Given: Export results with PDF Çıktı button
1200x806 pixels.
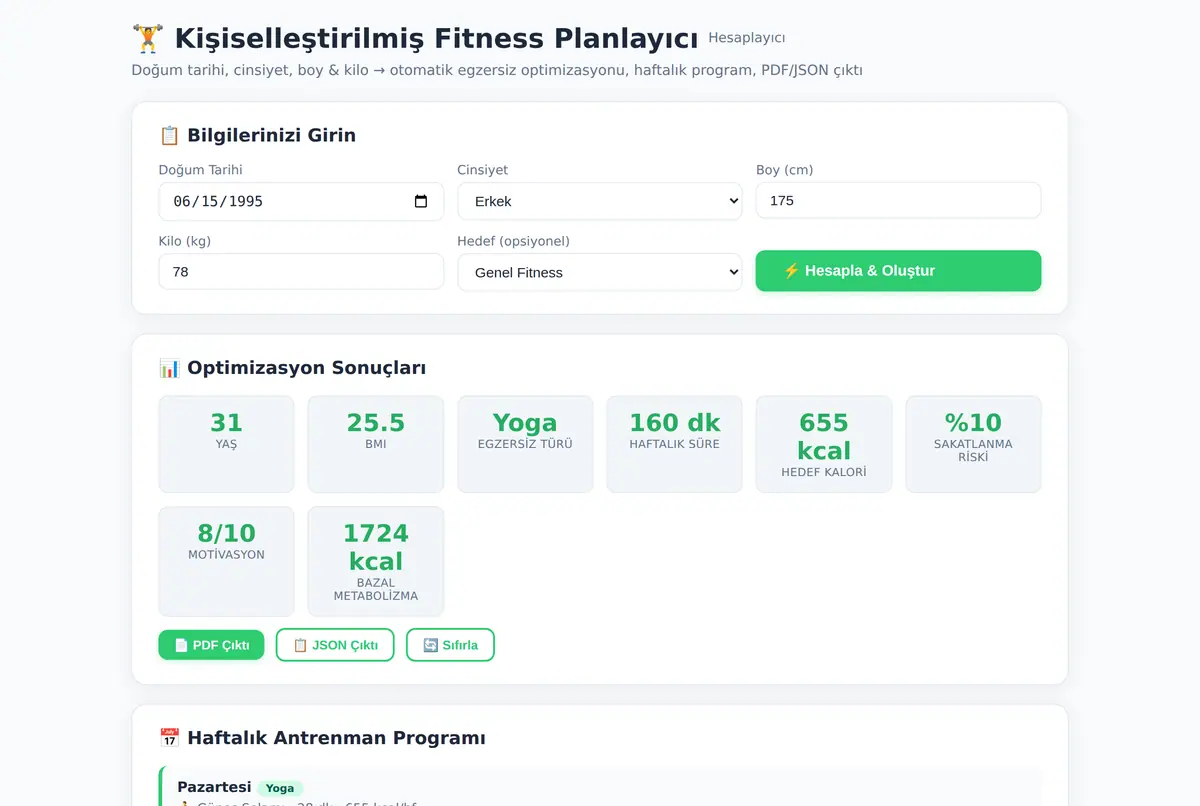Looking at the screenshot, I should pos(211,645).
